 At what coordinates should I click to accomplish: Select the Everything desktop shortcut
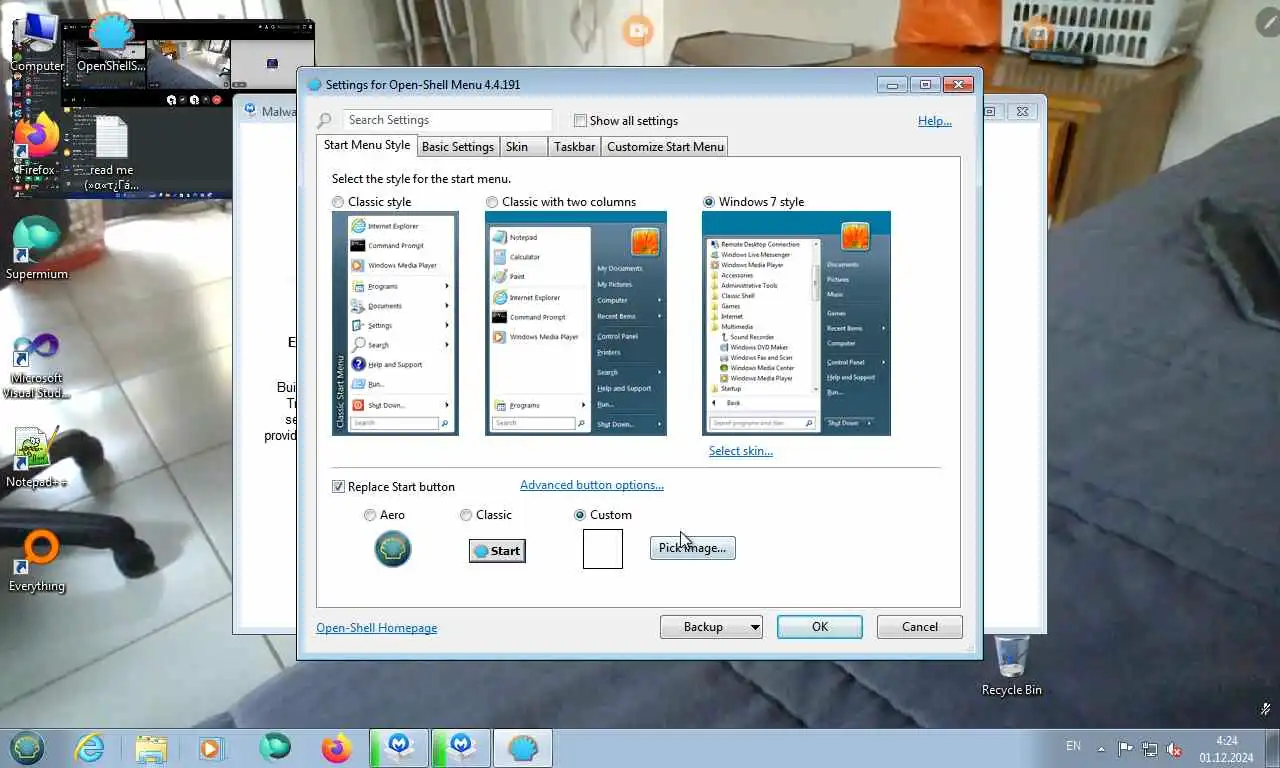click(37, 562)
